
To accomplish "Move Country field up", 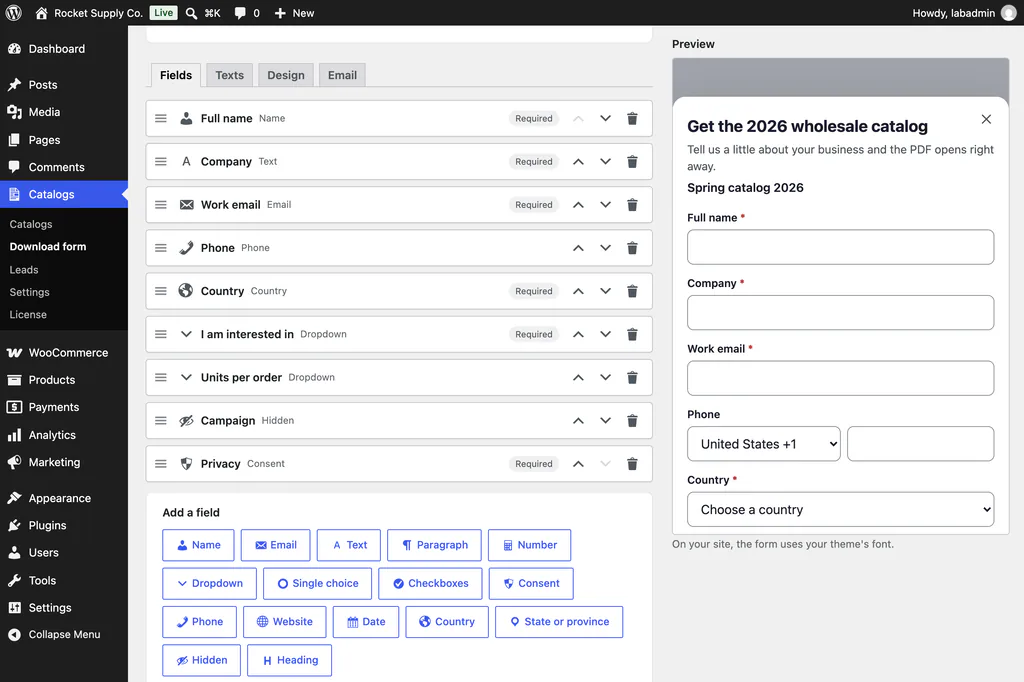I will tap(578, 291).
